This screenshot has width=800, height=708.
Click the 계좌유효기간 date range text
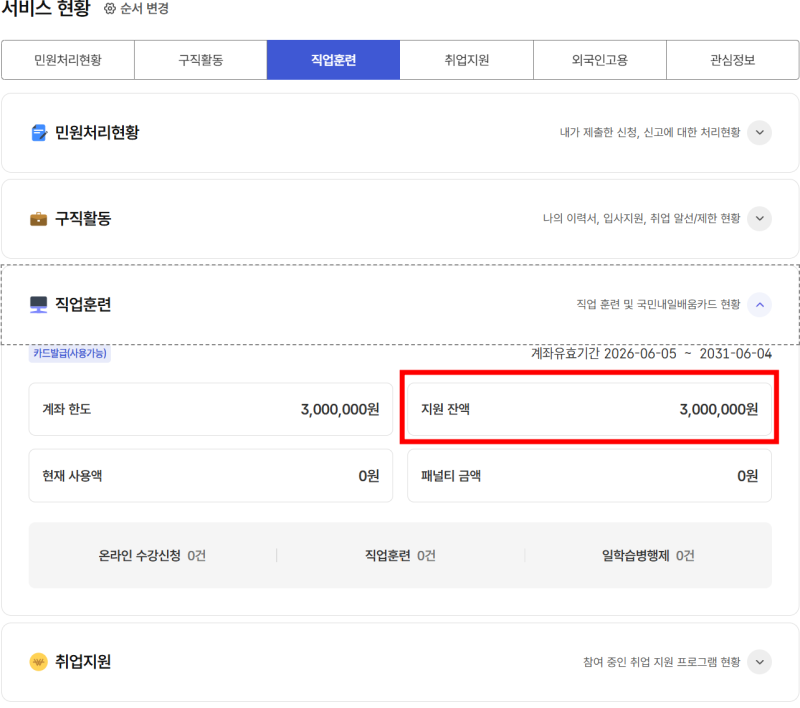point(652,353)
